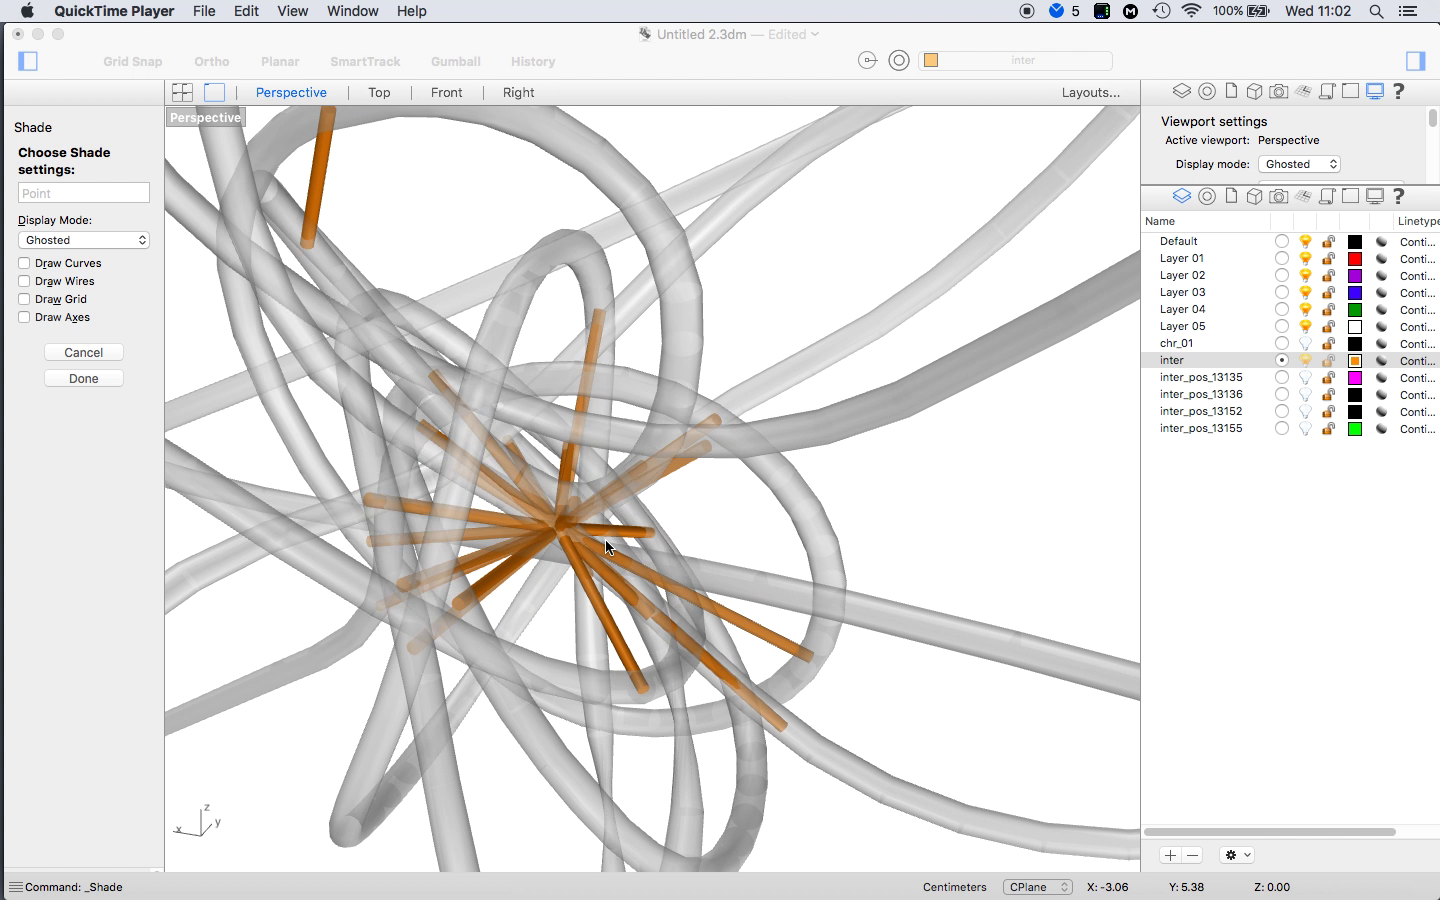Screen dimensions: 1440x900
Task: Toggle the right sidebar panel icon
Action: (1415, 61)
